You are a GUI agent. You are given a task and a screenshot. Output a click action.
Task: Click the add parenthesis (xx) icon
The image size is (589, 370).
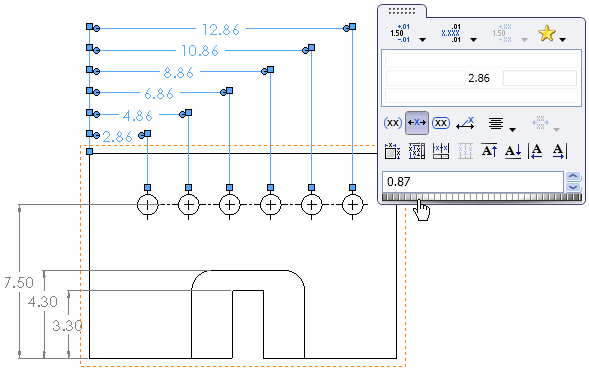(x=393, y=123)
